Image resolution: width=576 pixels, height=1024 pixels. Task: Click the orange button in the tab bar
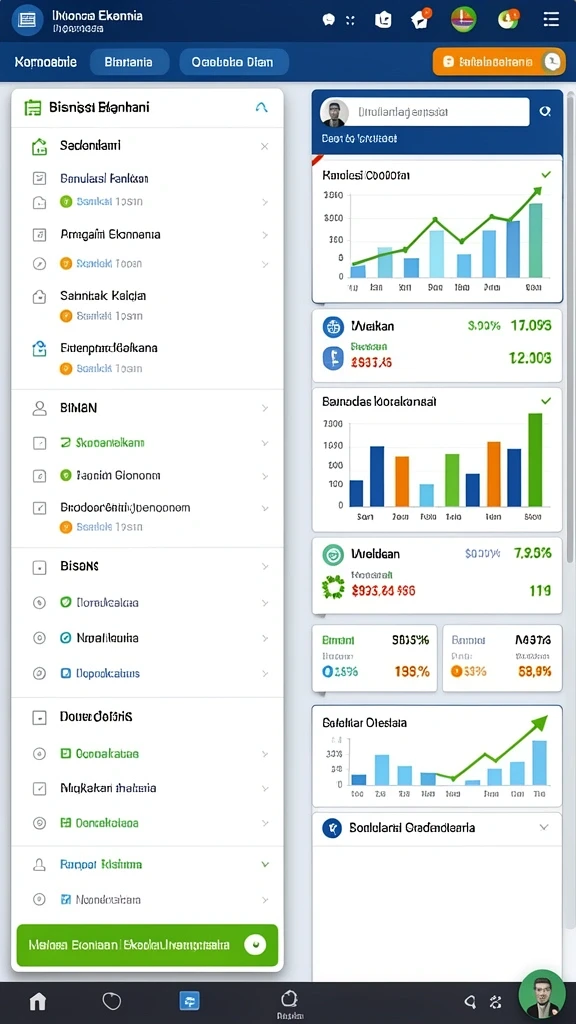(498, 62)
